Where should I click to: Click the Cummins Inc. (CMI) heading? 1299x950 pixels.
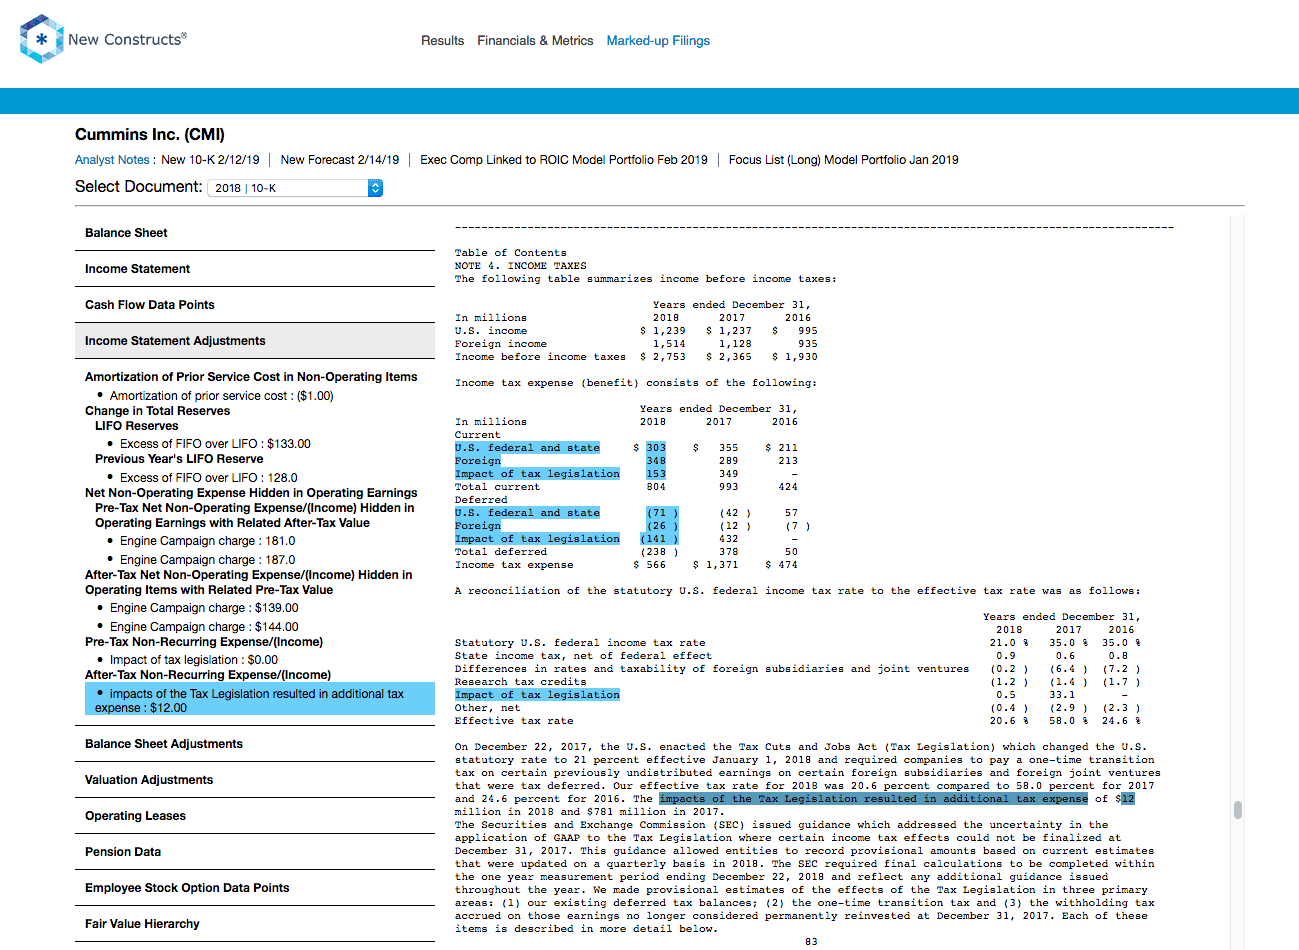pos(150,135)
